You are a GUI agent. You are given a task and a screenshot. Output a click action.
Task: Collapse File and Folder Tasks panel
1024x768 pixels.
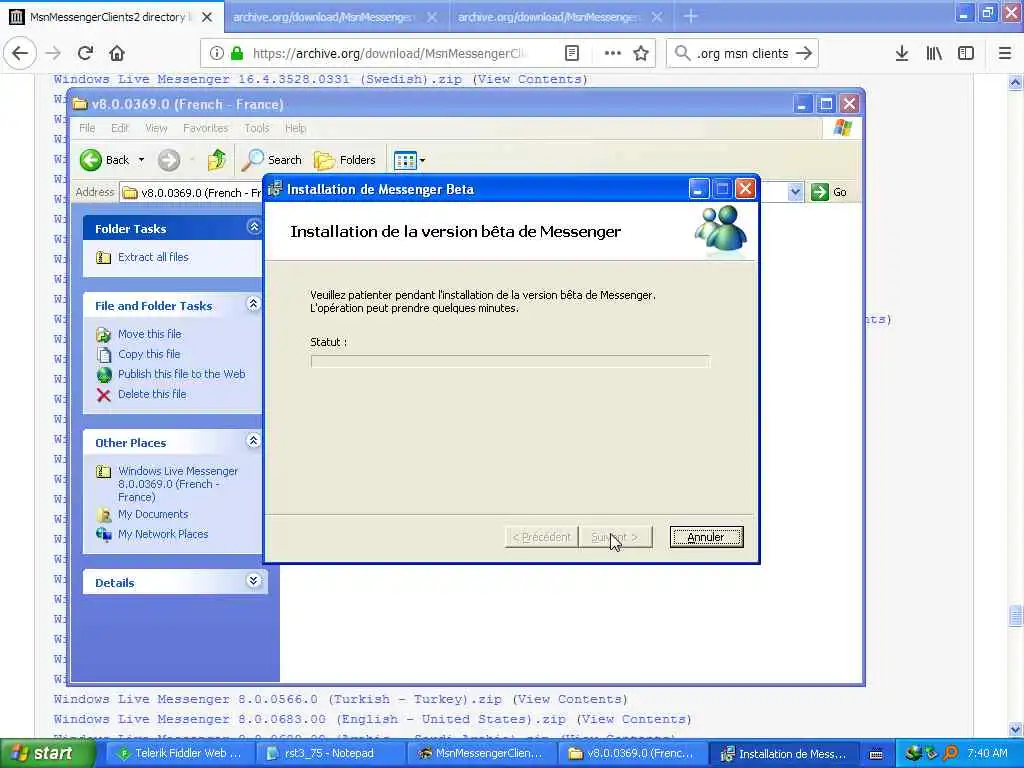253,304
